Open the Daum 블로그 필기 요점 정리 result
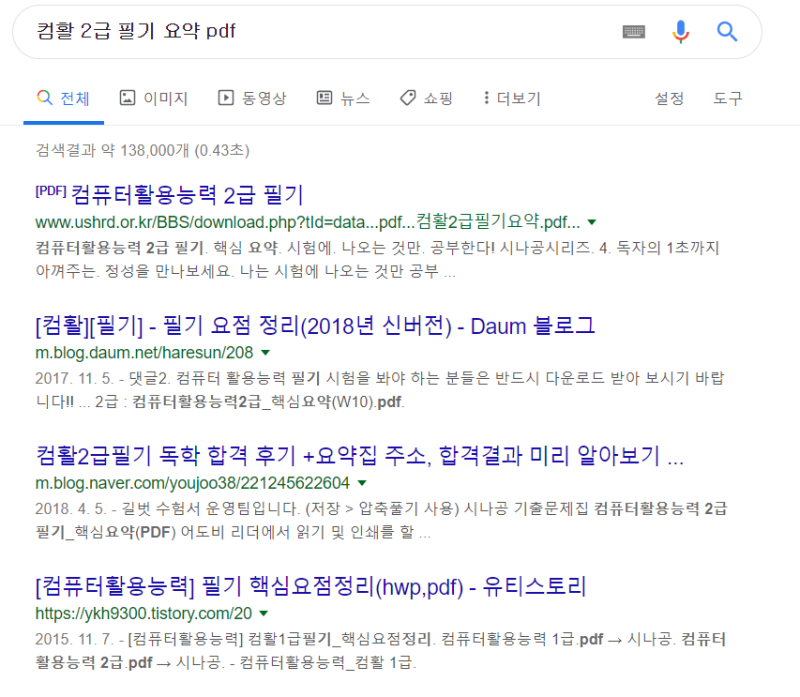This screenshot has width=800, height=697. click(x=315, y=326)
